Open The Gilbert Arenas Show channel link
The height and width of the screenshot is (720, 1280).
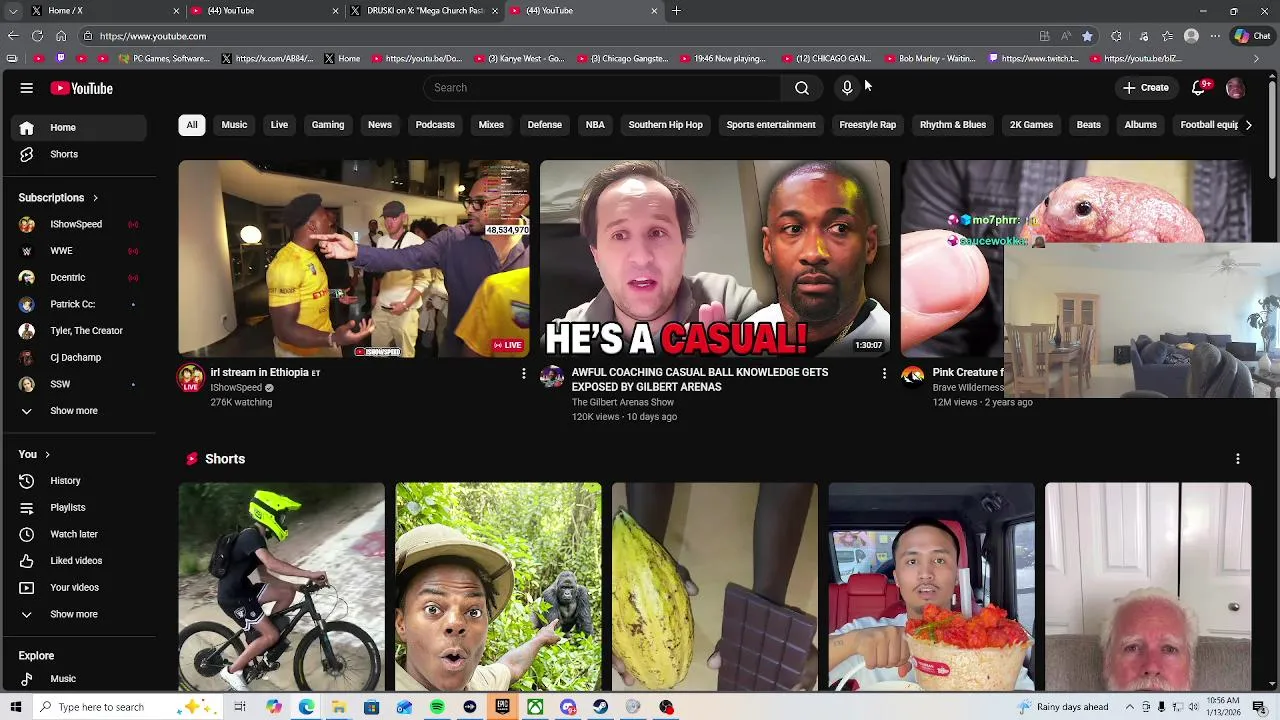pyautogui.click(x=622, y=402)
